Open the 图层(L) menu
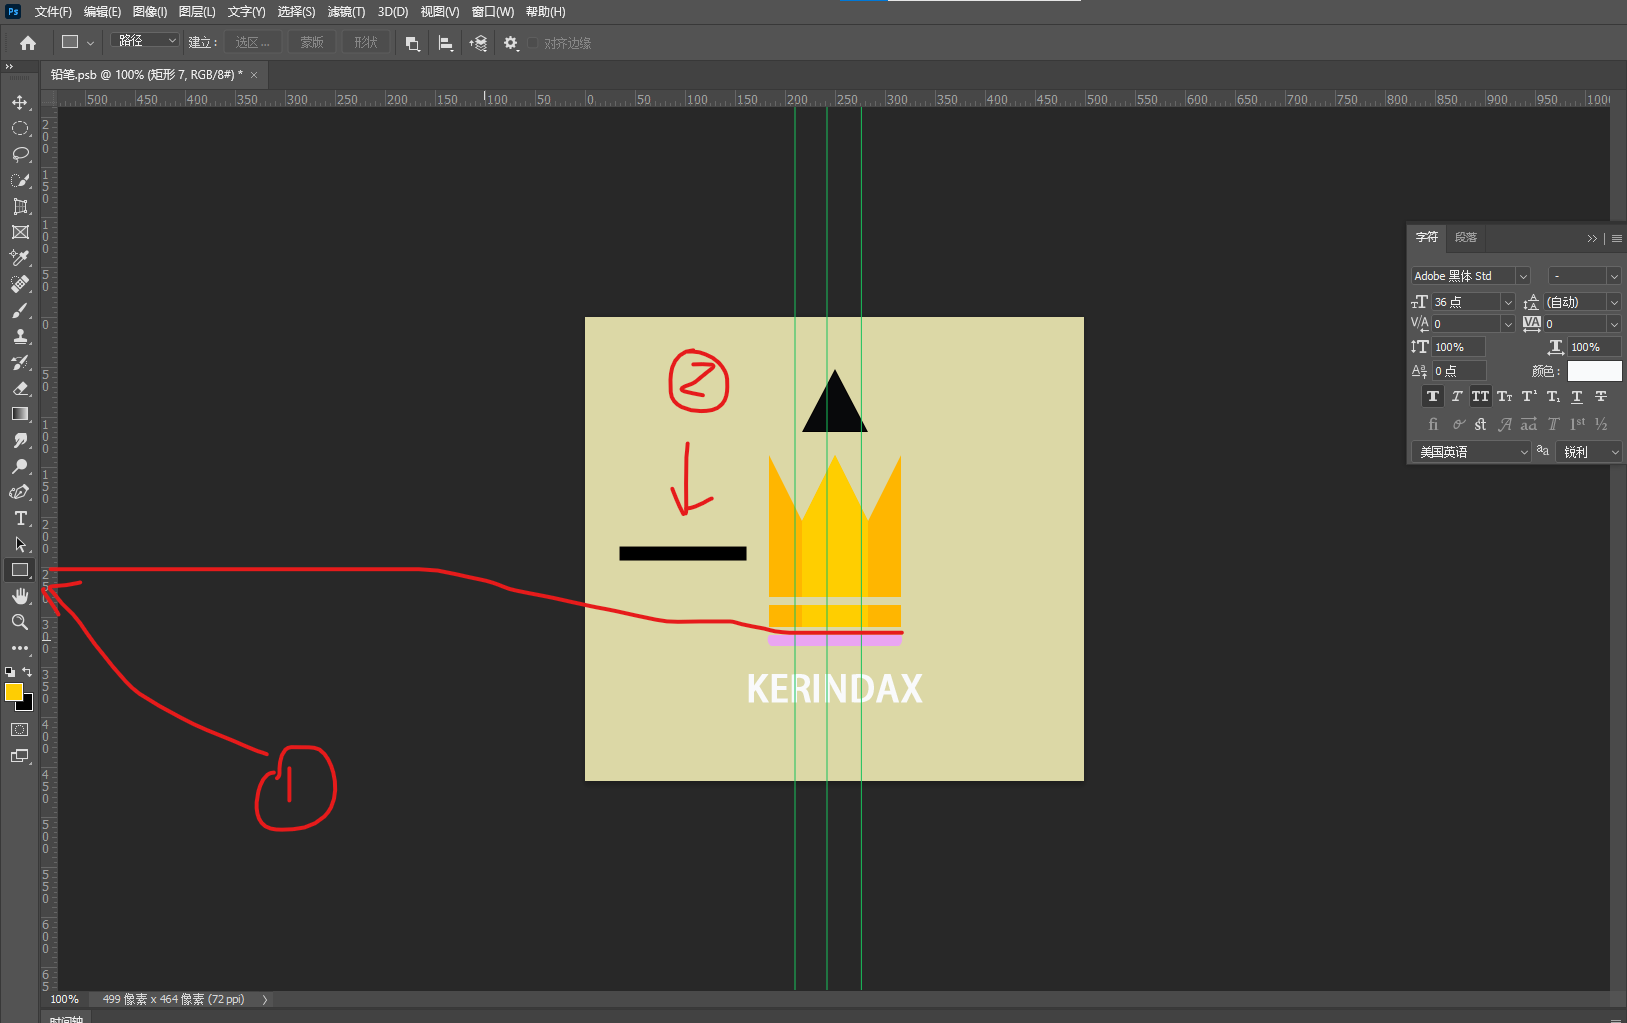1627x1023 pixels. click(197, 12)
